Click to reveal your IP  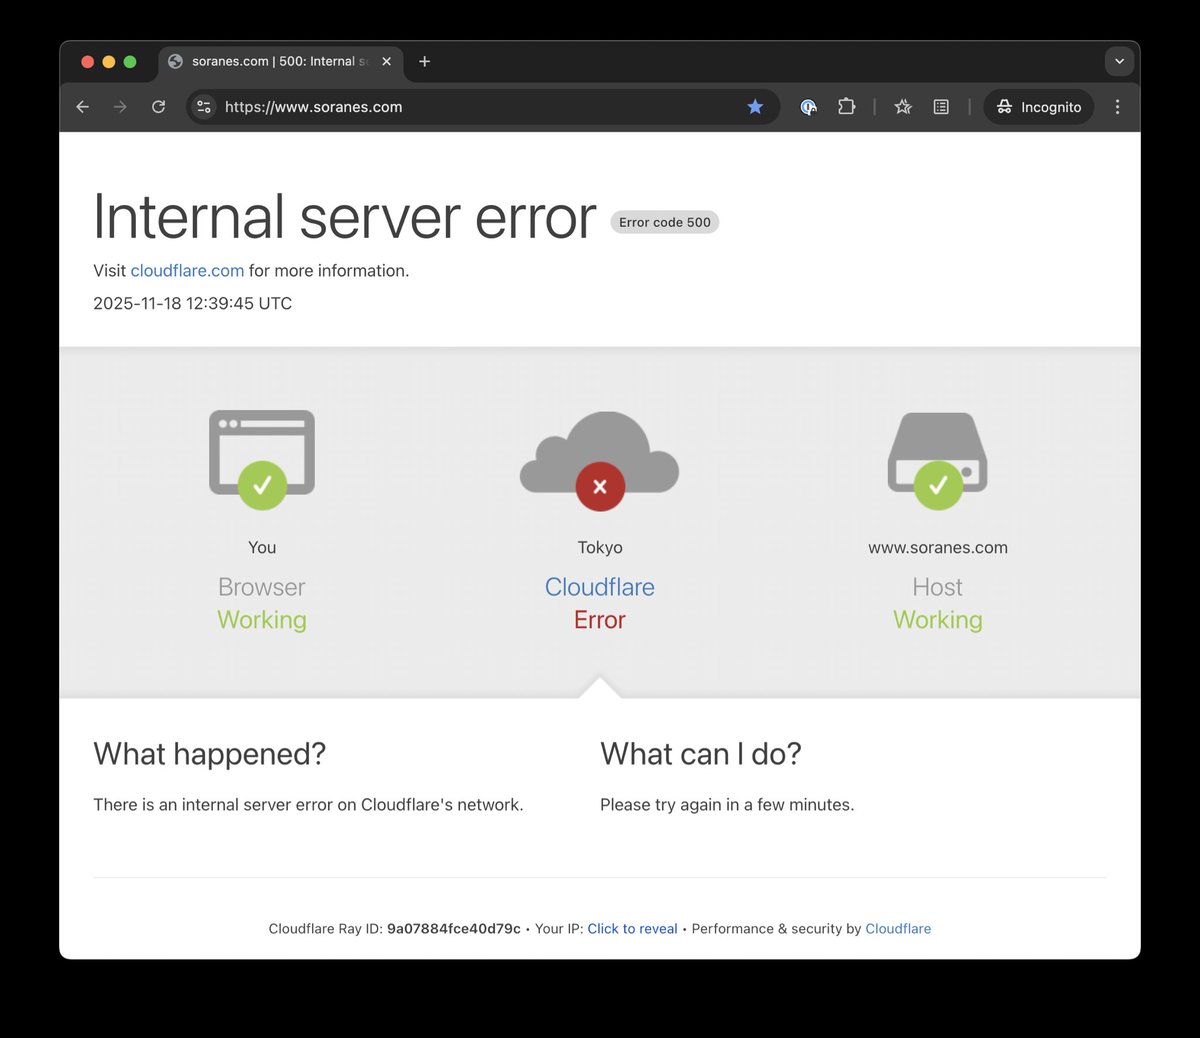[x=632, y=929]
